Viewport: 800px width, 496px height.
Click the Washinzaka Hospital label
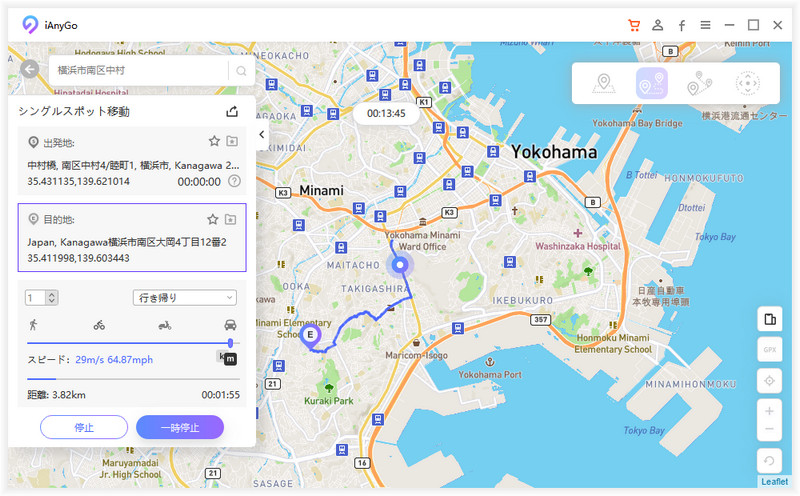(578, 246)
